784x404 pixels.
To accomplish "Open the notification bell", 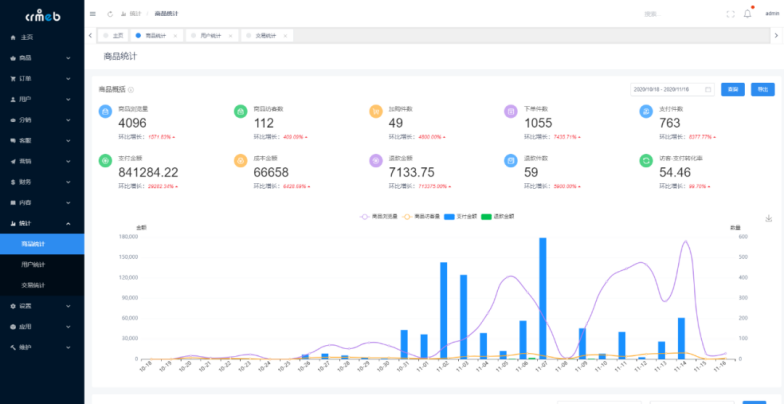I will 747,14.
